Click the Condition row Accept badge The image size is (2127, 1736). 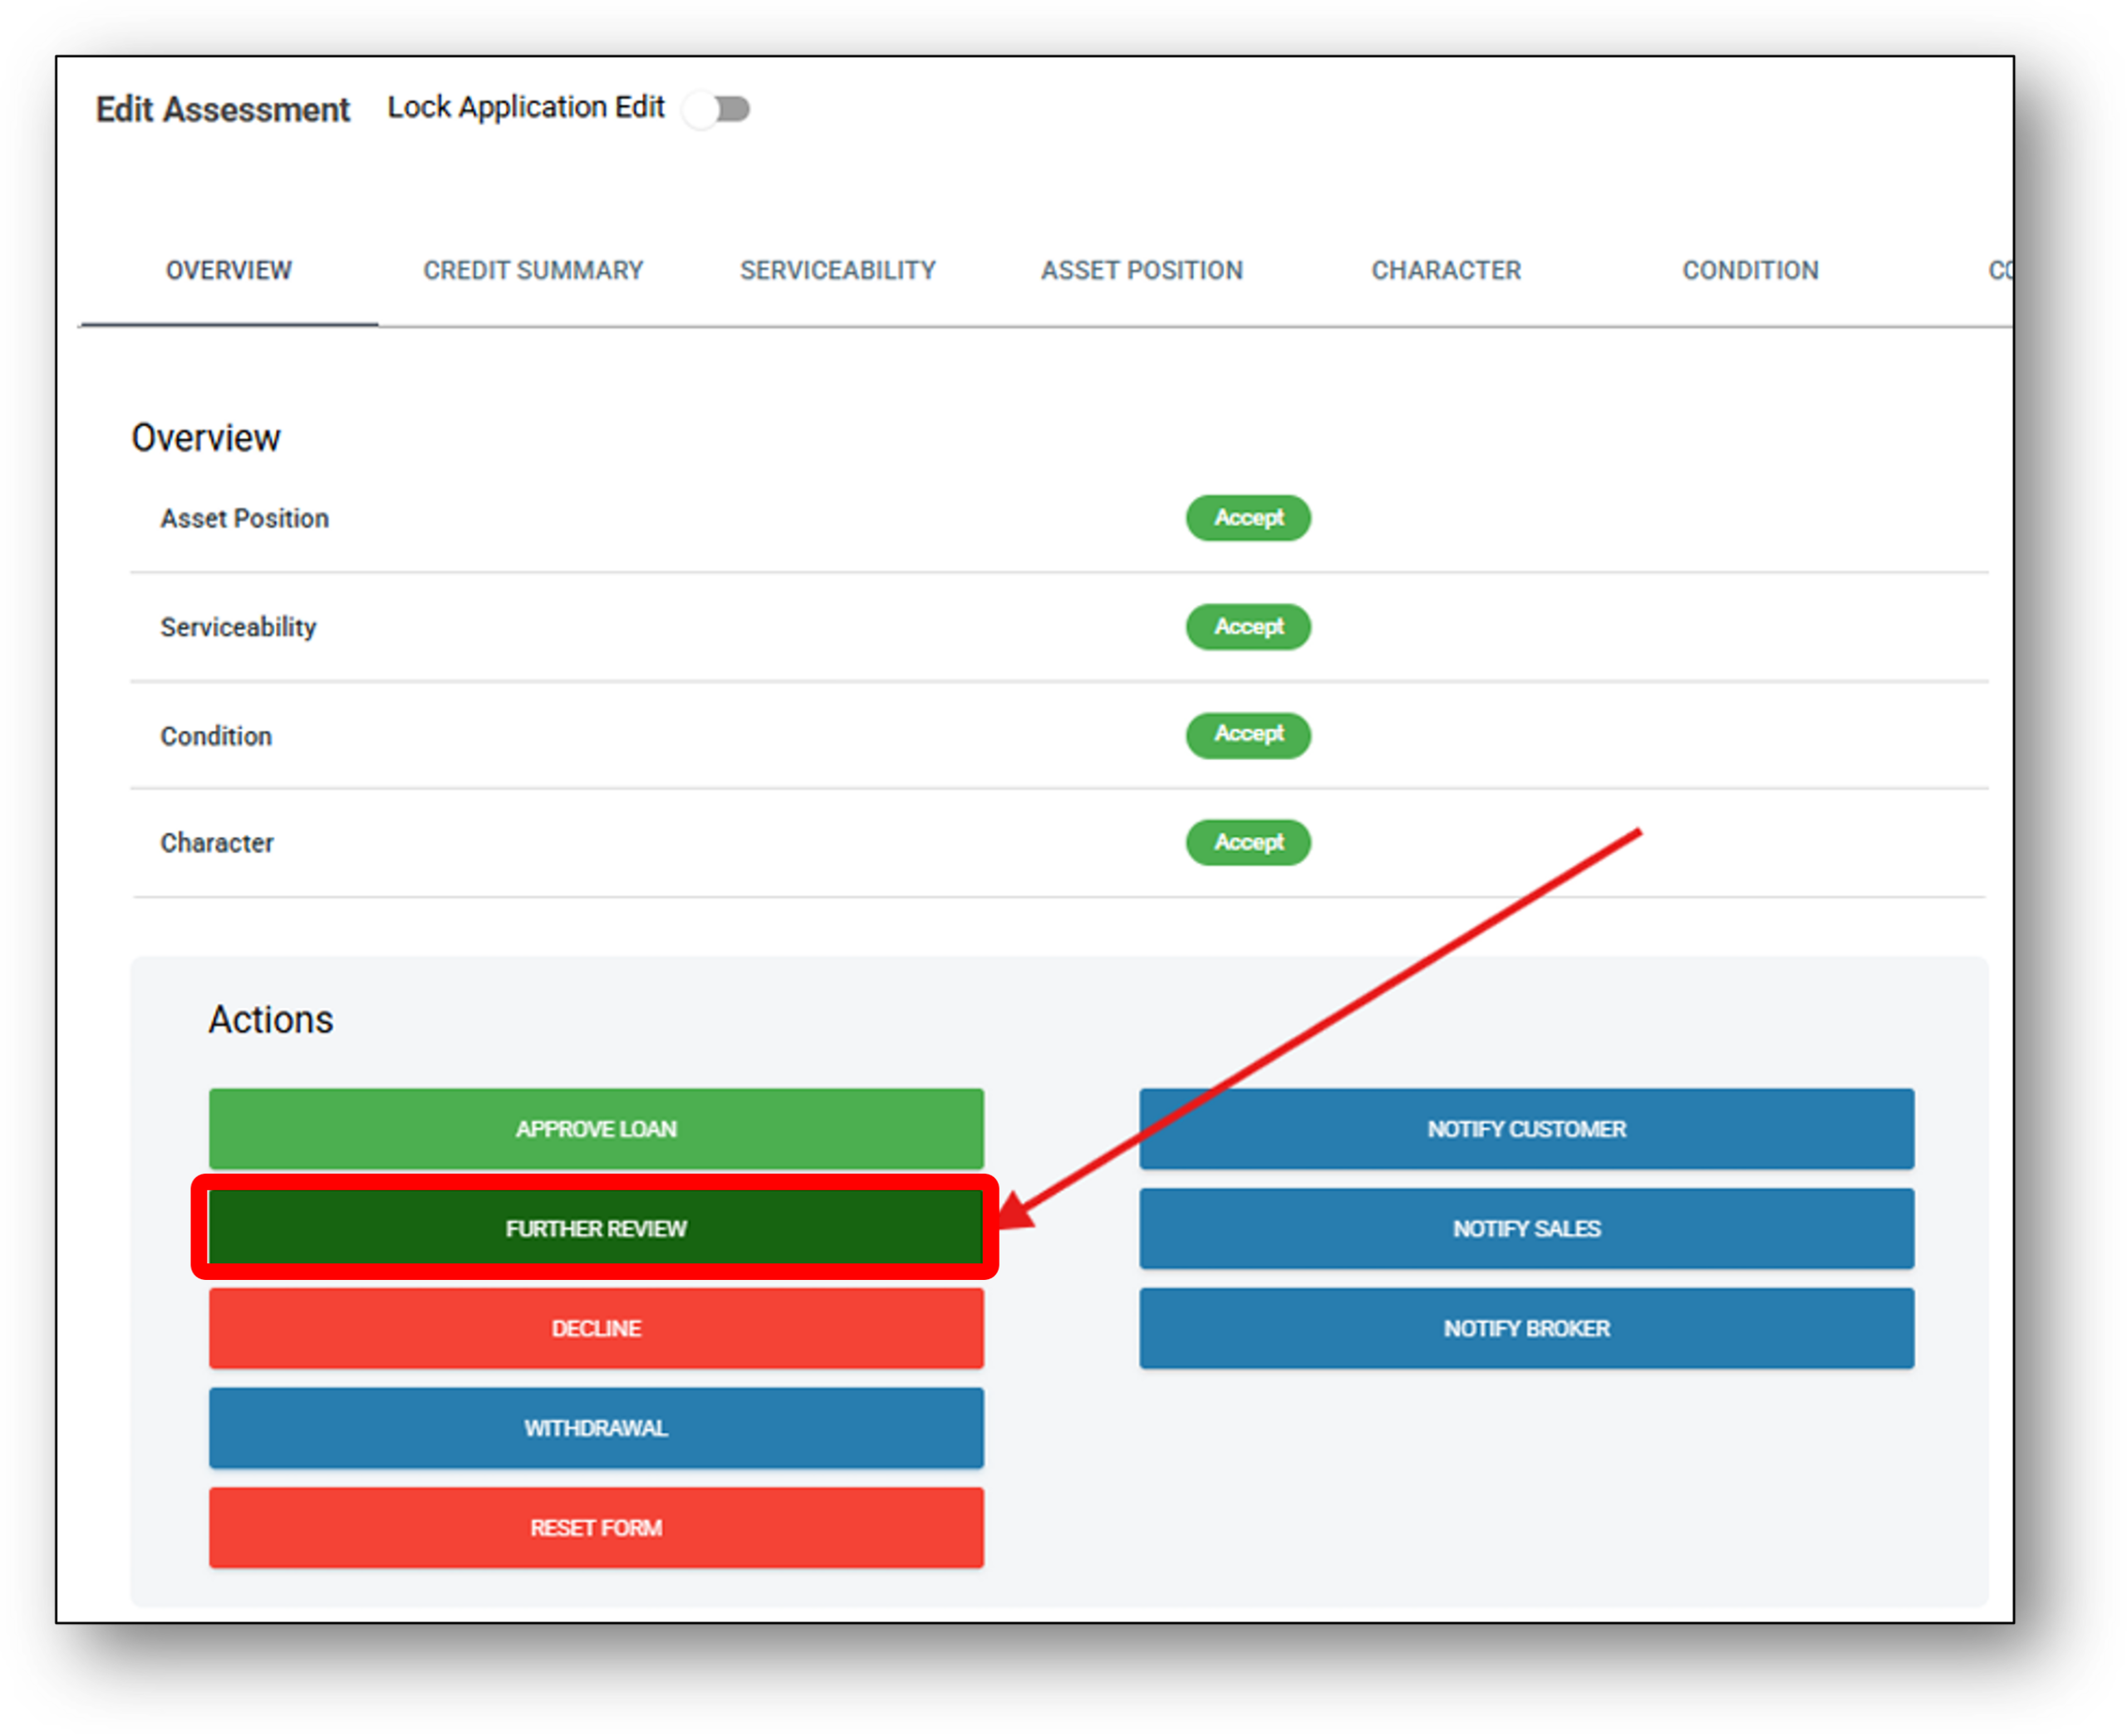(1248, 735)
